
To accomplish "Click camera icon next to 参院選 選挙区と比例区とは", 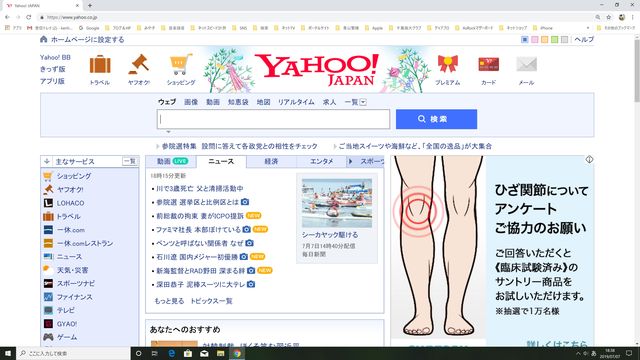I will click(x=244, y=202).
